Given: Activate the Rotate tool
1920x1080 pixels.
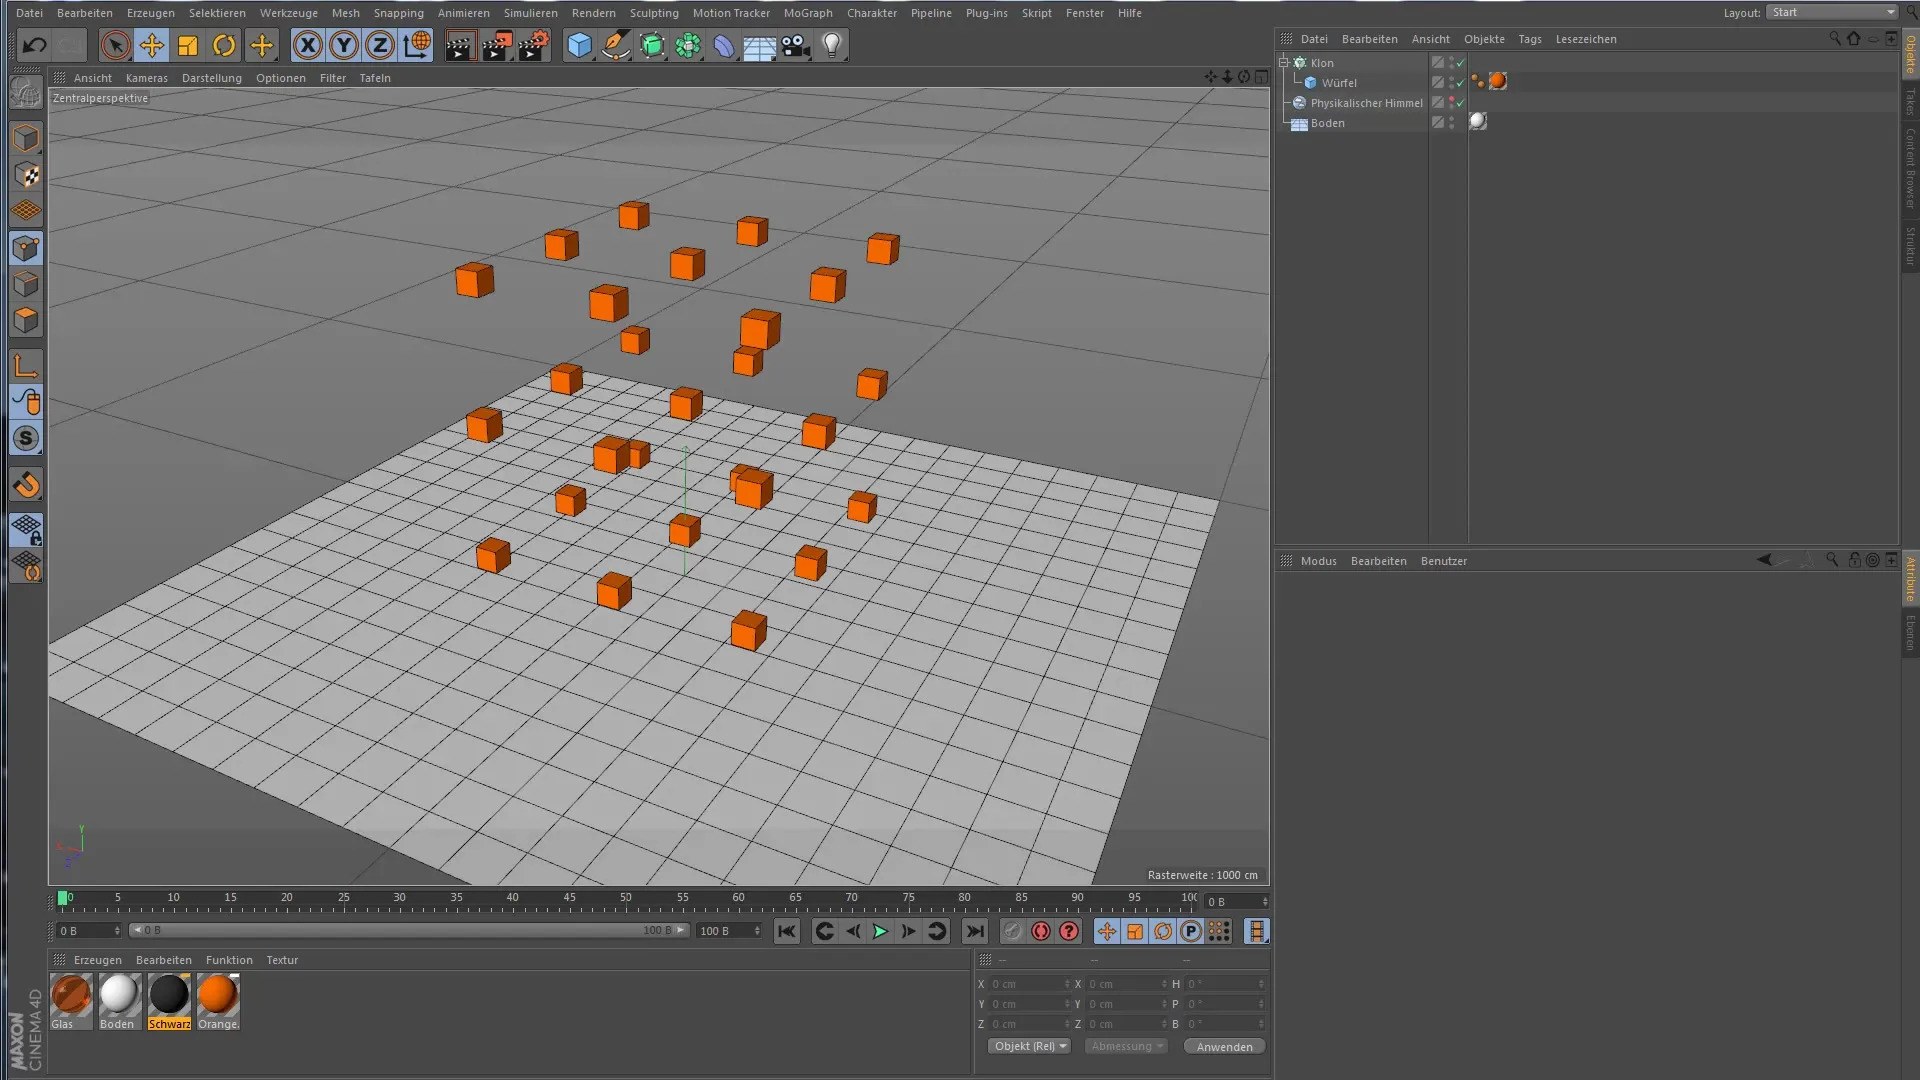Looking at the screenshot, I should click(224, 45).
